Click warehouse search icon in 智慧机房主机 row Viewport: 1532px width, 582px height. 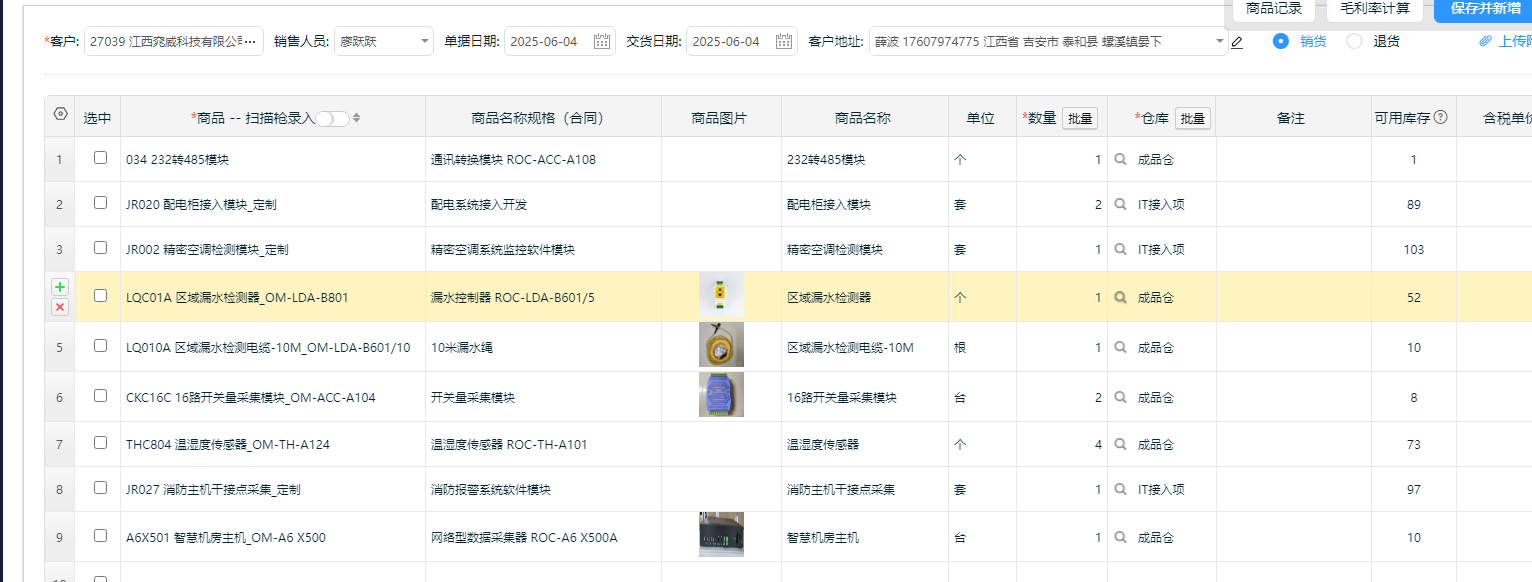[x=1121, y=537]
